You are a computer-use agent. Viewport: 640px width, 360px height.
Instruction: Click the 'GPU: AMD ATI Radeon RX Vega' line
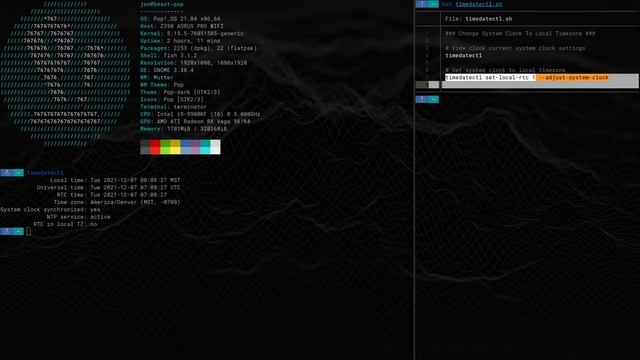click(195, 122)
